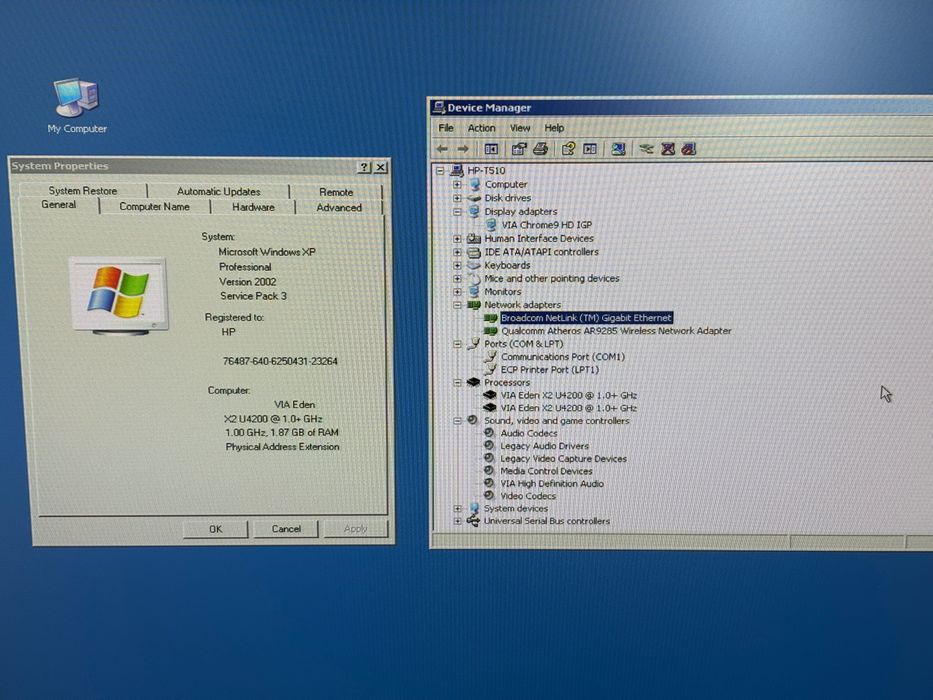Click the question-mark help button in System Properties
This screenshot has width=933, height=700.
365,167
